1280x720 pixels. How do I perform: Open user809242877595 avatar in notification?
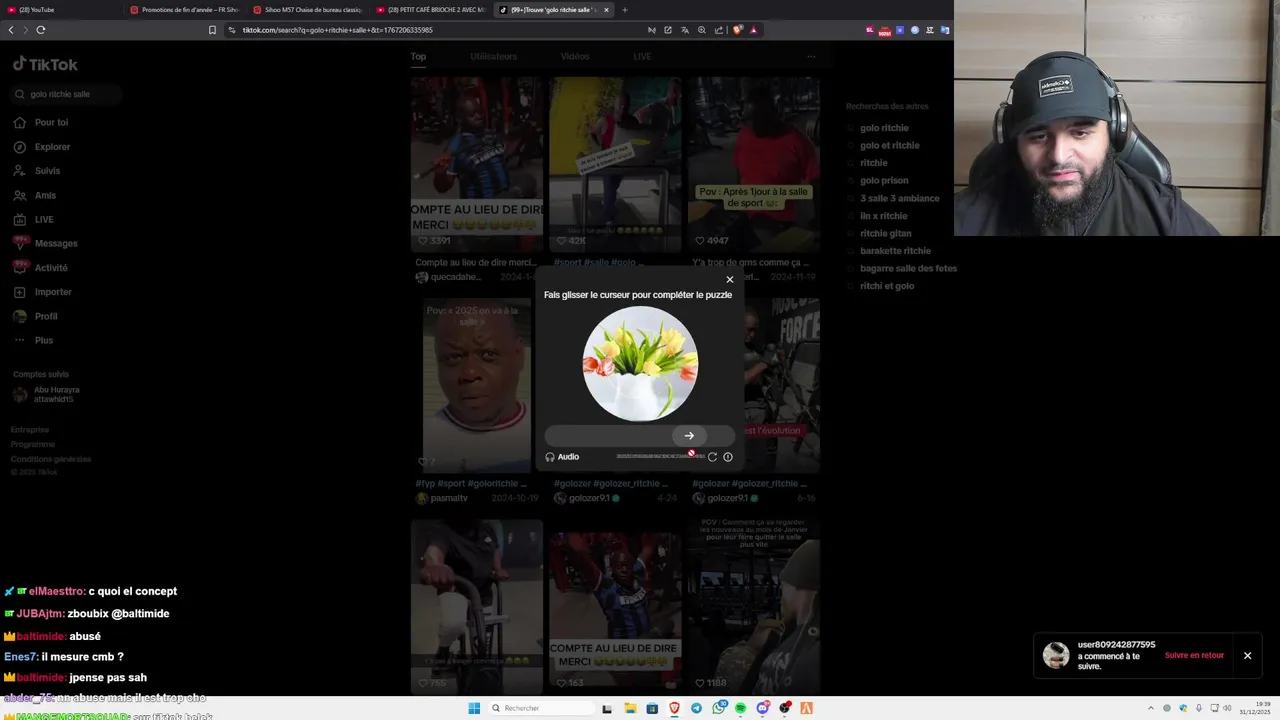click(1056, 655)
